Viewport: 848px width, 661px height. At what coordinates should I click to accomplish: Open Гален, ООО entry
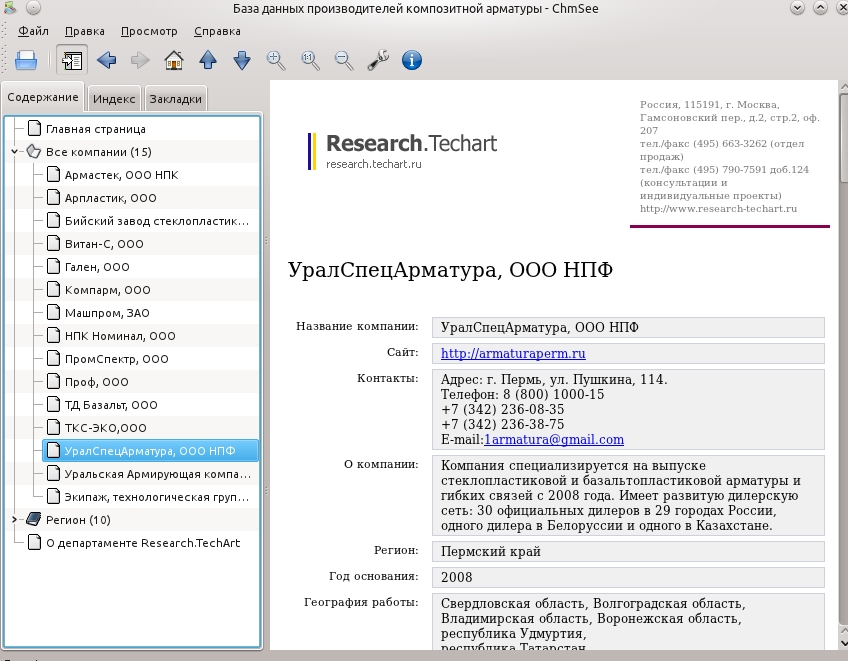tap(97, 267)
